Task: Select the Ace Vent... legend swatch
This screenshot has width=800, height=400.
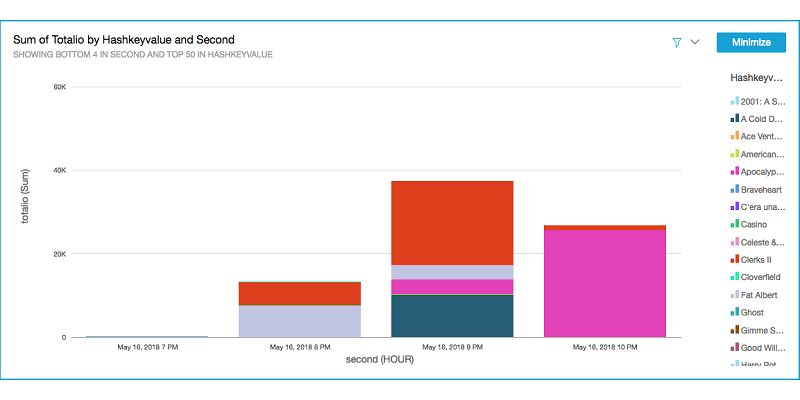Action: 735,136
